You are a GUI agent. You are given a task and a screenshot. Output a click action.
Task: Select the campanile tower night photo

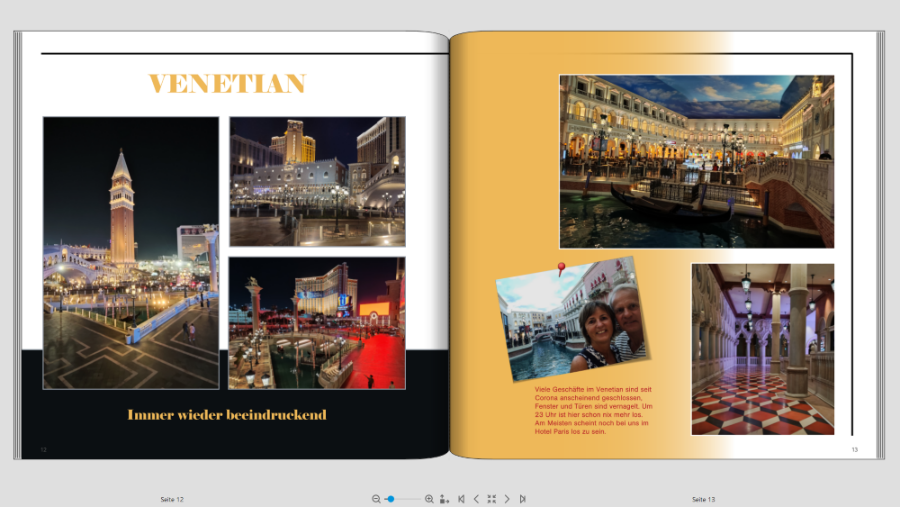click(x=131, y=253)
